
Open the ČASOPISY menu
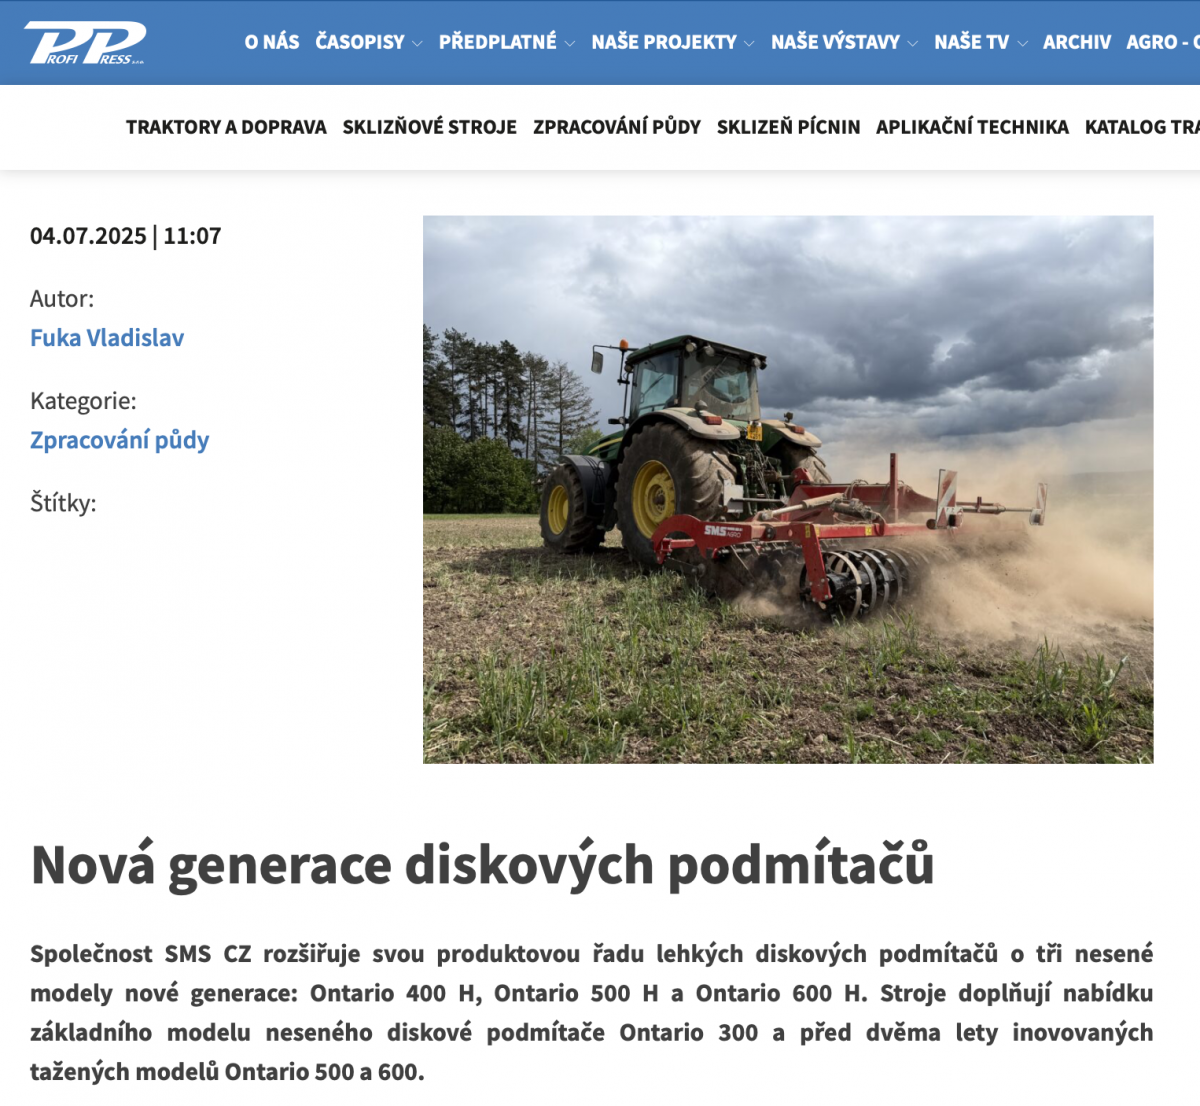pos(360,42)
